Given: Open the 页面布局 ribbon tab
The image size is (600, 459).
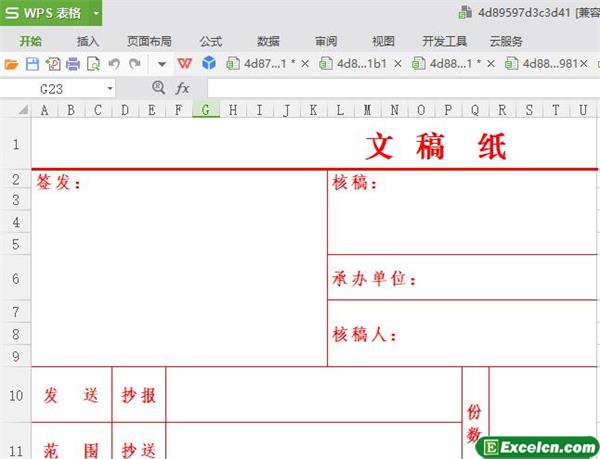Looking at the screenshot, I should (x=149, y=41).
